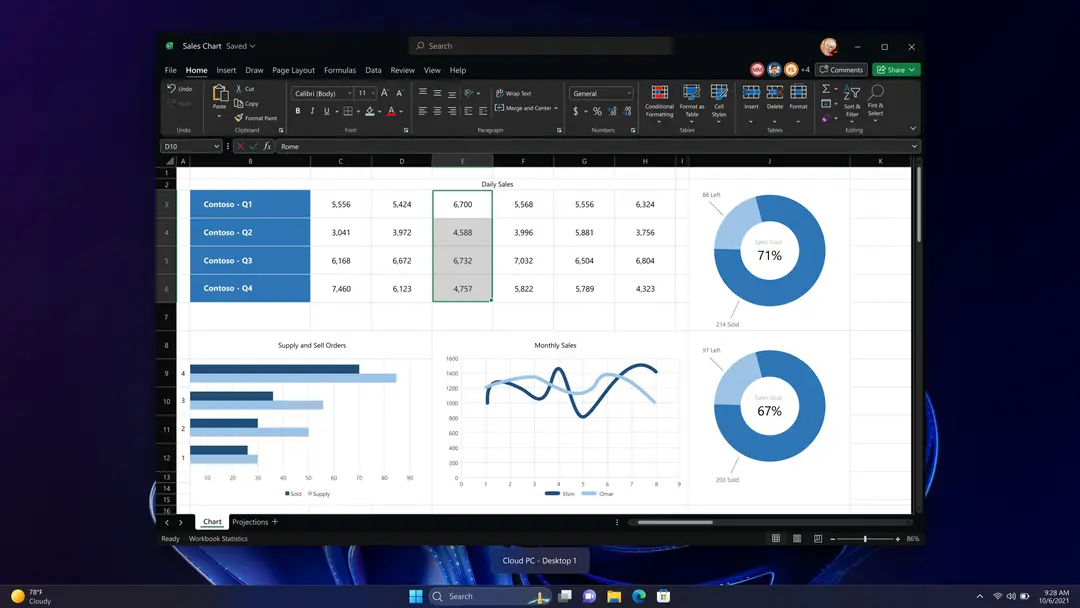The width and height of the screenshot is (1080, 608).
Task: Select the Chart sheet tab
Action: pos(212,522)
